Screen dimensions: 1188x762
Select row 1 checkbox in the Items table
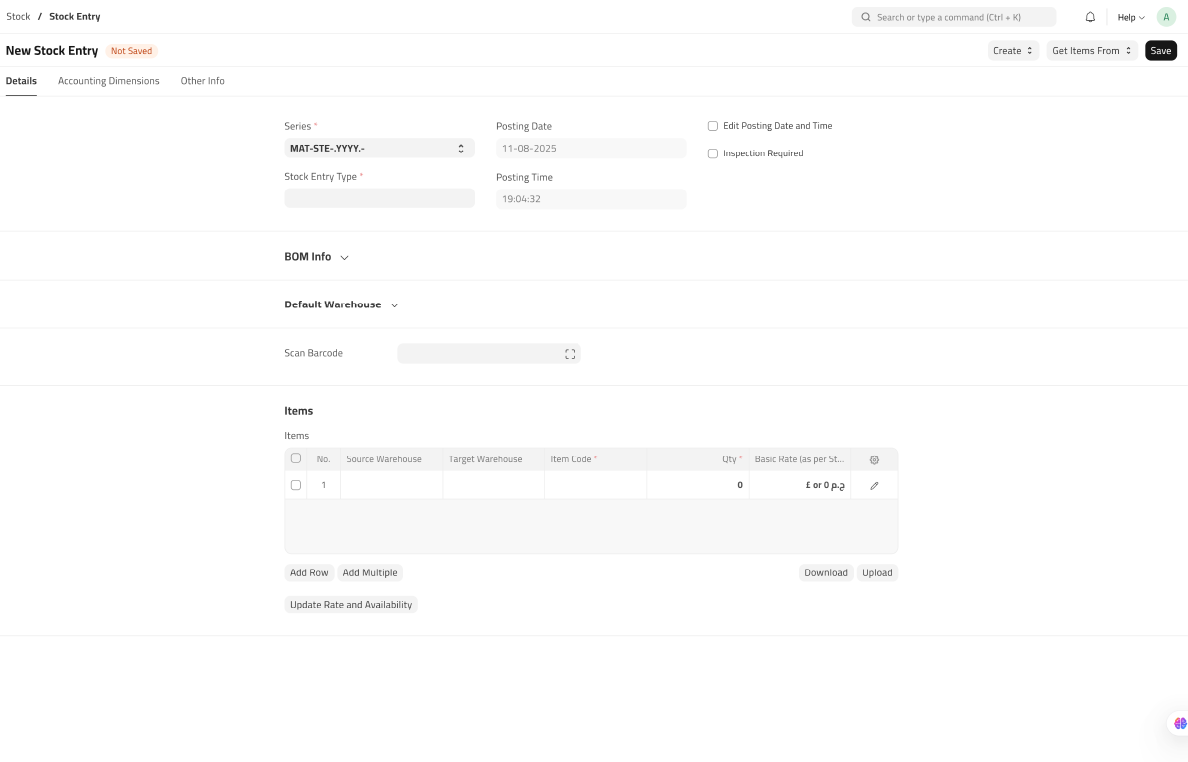pos(296,485)
